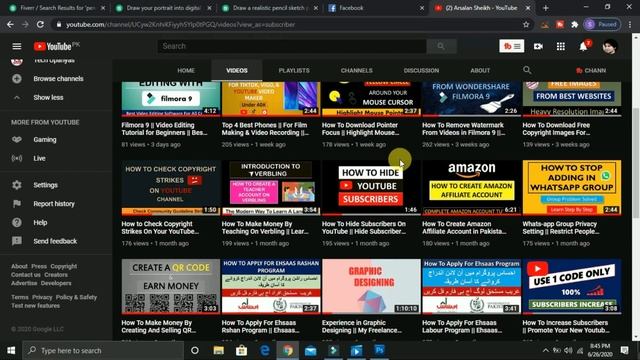Click the Browse channels plus icon
This screenshot has width=640, height=360.
coord(17,79)
